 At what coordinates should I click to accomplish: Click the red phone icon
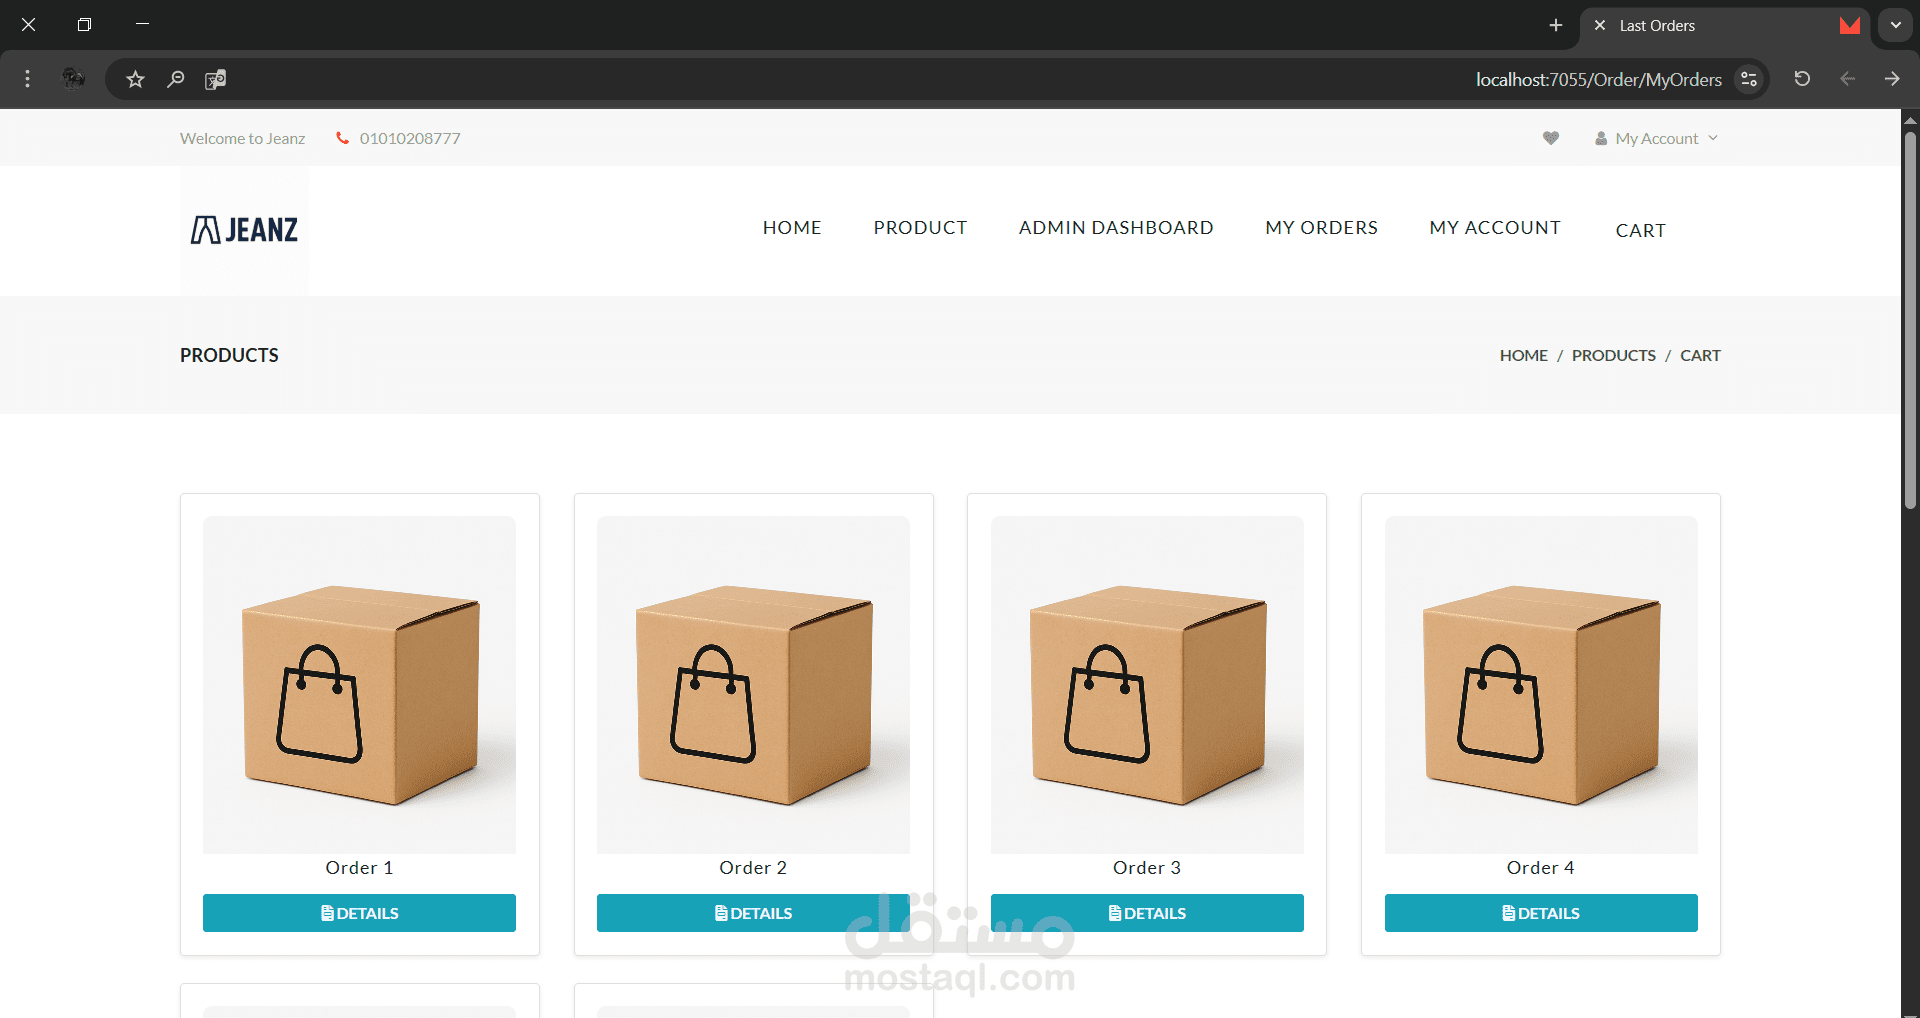point(342,138)
